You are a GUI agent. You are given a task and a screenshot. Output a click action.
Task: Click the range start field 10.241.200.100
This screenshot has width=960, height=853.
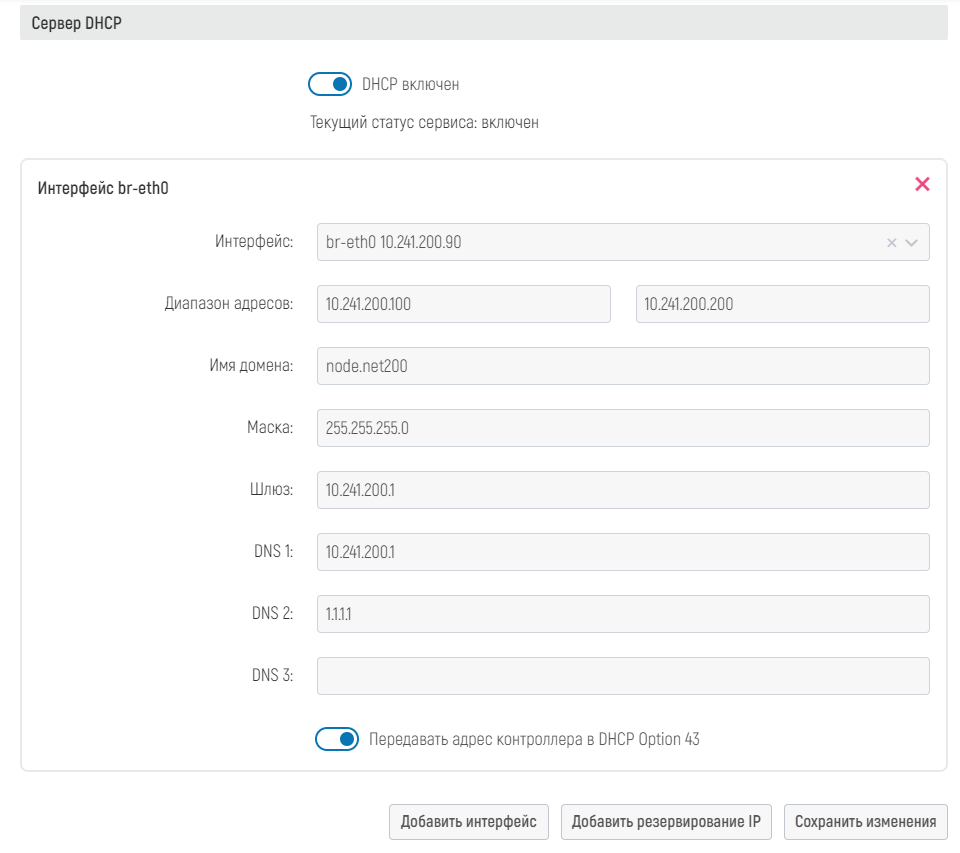click(x=463, y=305)
